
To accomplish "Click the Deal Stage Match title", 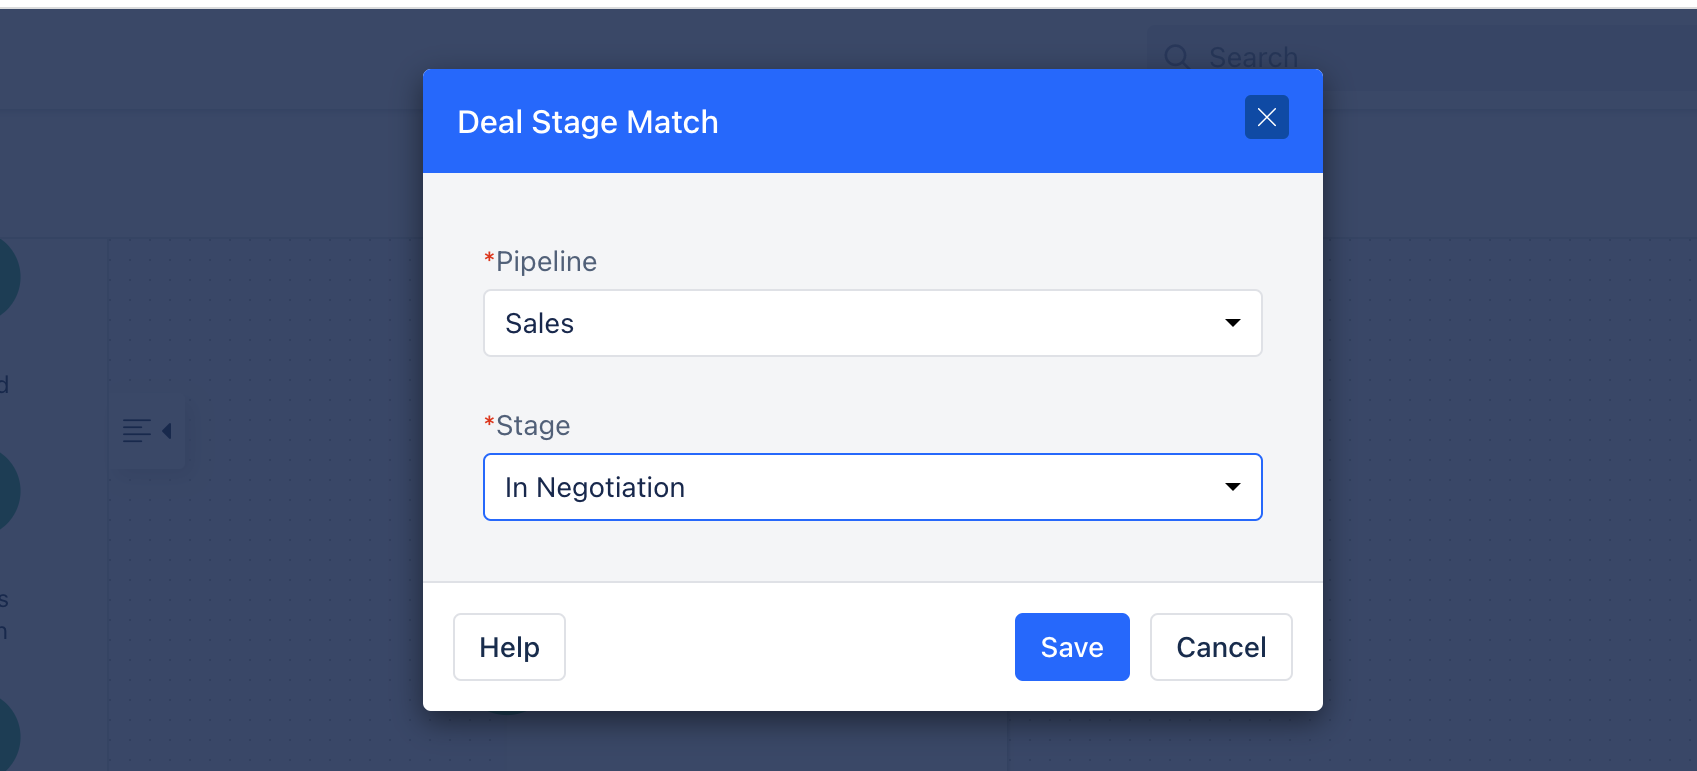I will pyautogui.click(x=588, y=122).
